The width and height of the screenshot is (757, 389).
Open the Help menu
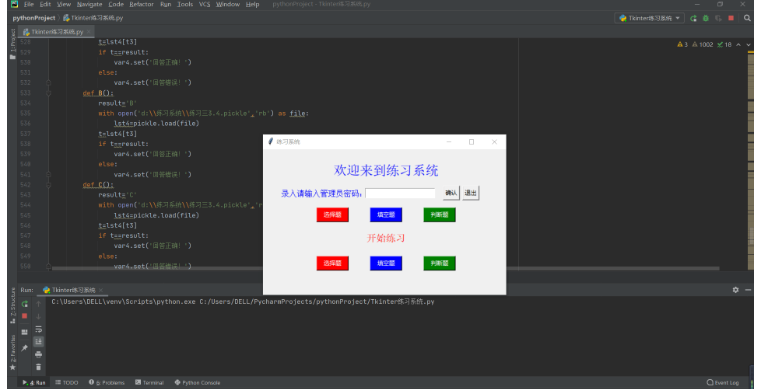(252, 4)
